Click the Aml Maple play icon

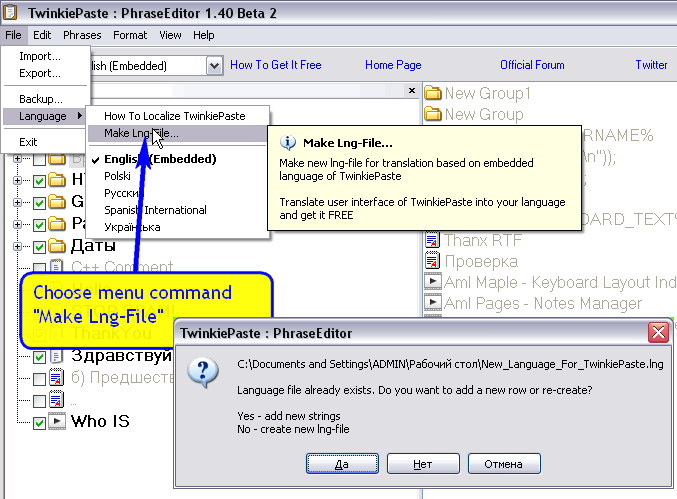[x=433, y=281]
